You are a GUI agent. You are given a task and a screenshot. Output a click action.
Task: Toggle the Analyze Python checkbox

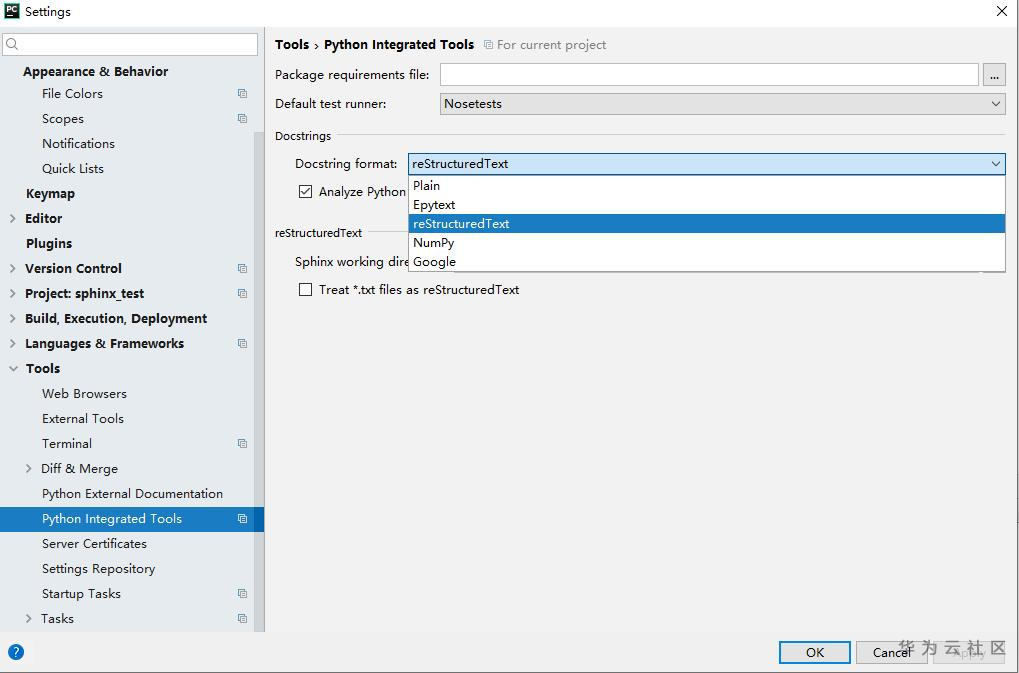[306, 192]
